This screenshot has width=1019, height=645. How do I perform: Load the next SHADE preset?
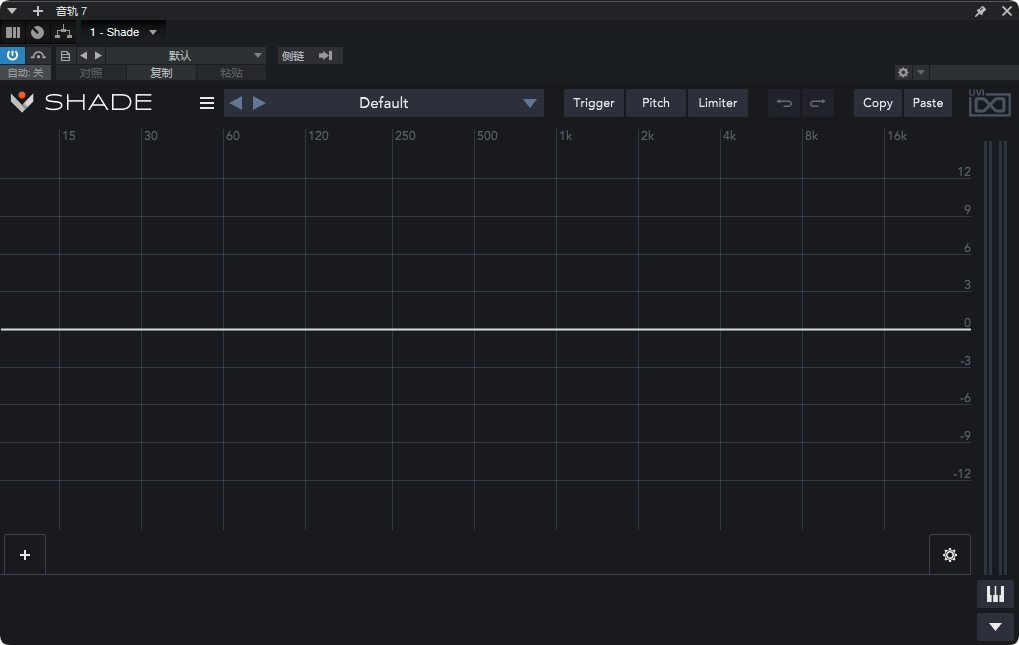click(259, 103)
